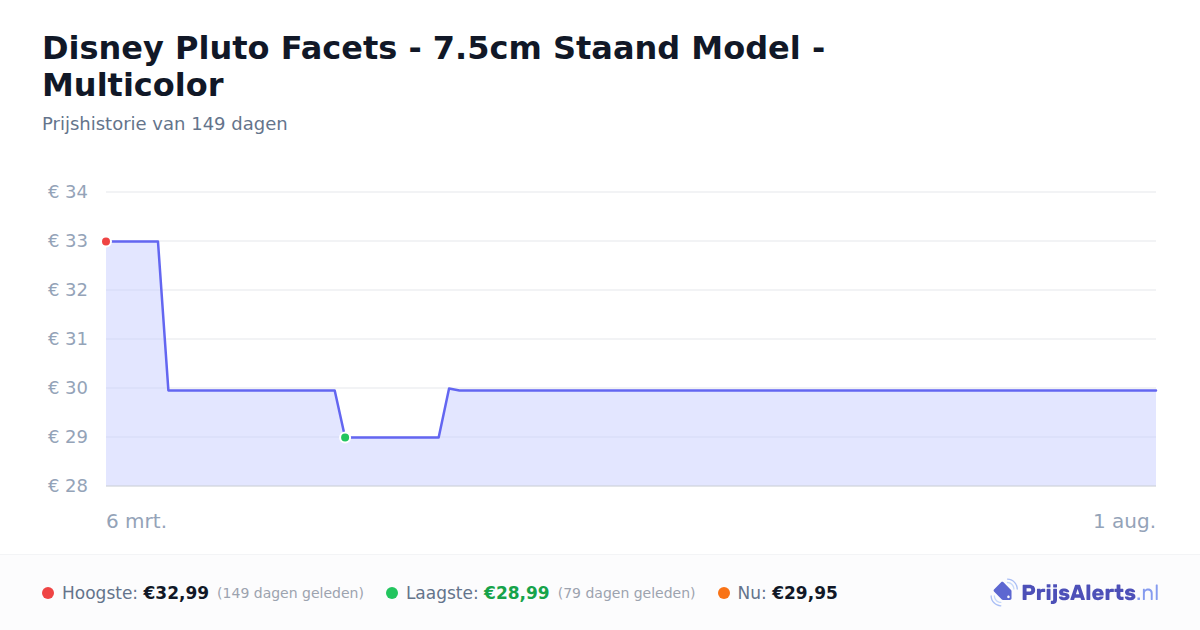This screenshot has width=1200, height=630.
Task: Click the € 33 axis label
Action: coord(68,241)
